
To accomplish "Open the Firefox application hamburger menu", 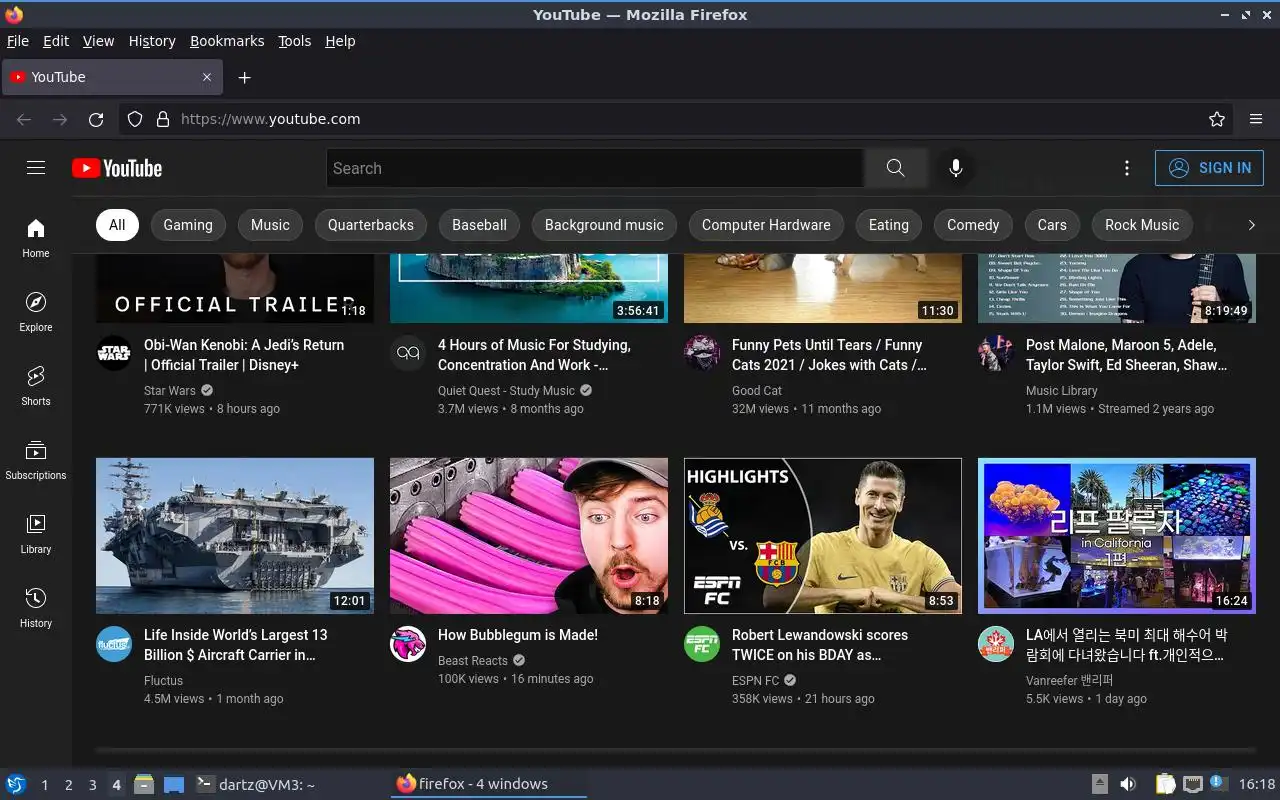I will (x=1256, y=119).
